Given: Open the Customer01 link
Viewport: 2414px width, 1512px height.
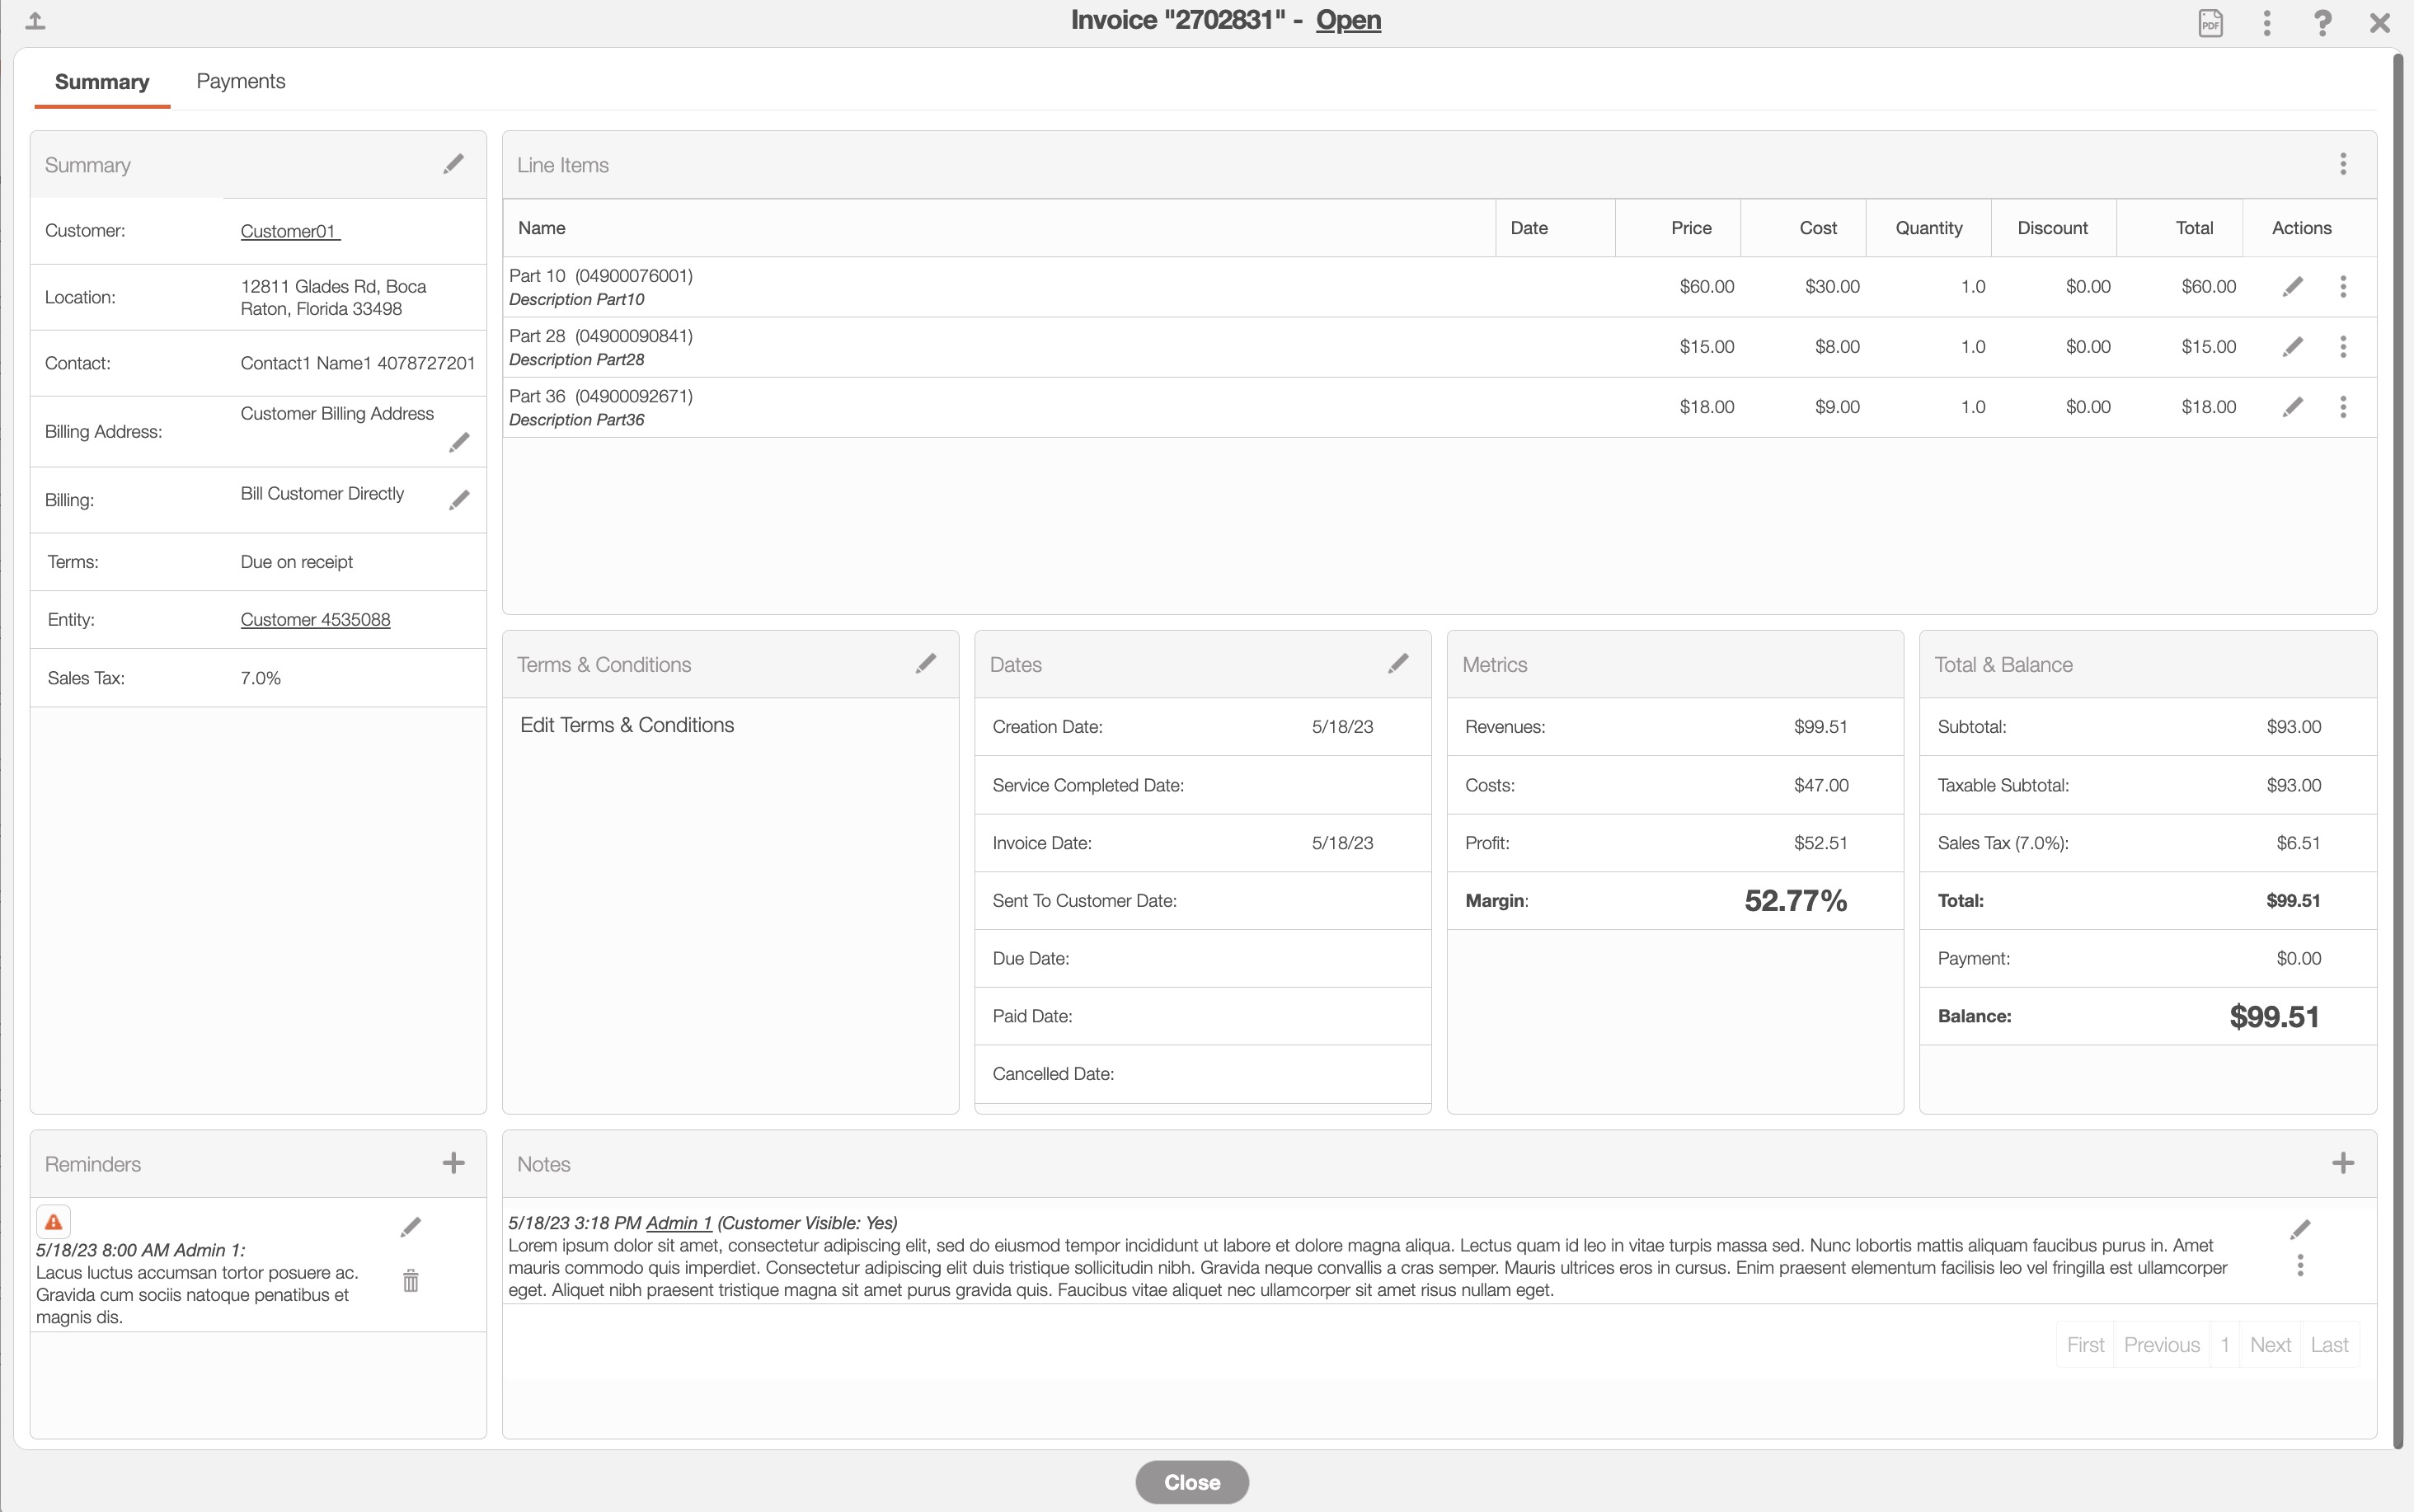Looking at the screenshot, I should click(289, 231).
